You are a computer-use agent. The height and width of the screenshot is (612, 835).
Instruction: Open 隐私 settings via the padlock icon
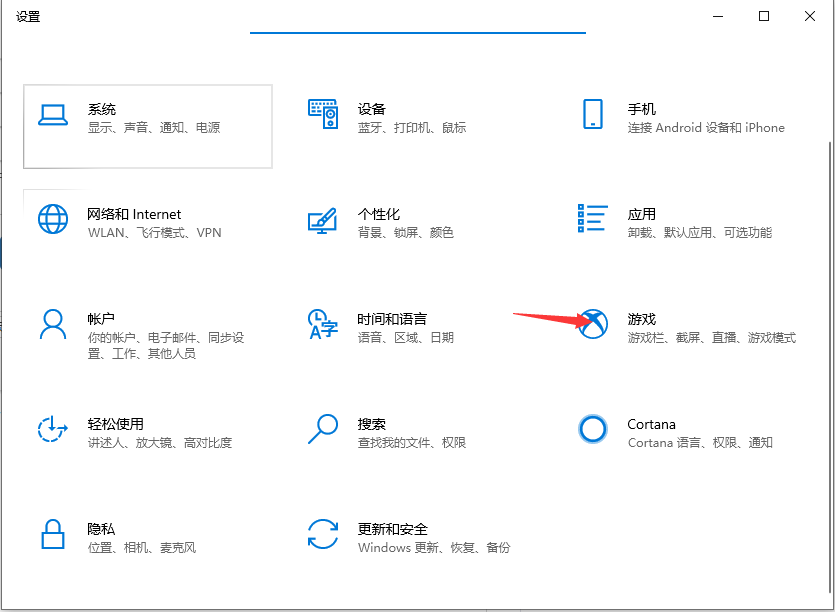(53, 535)
